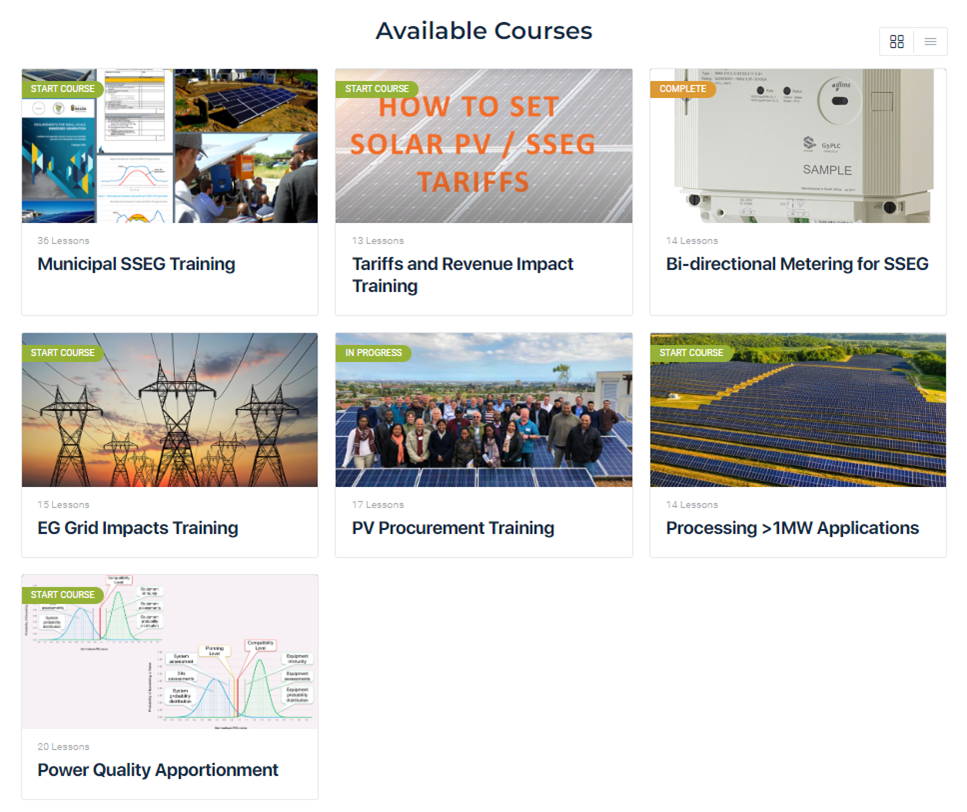
Task: Click Complete badge on Bi-directional Metering
Action: pyautogui.click(x=683, y=89)
